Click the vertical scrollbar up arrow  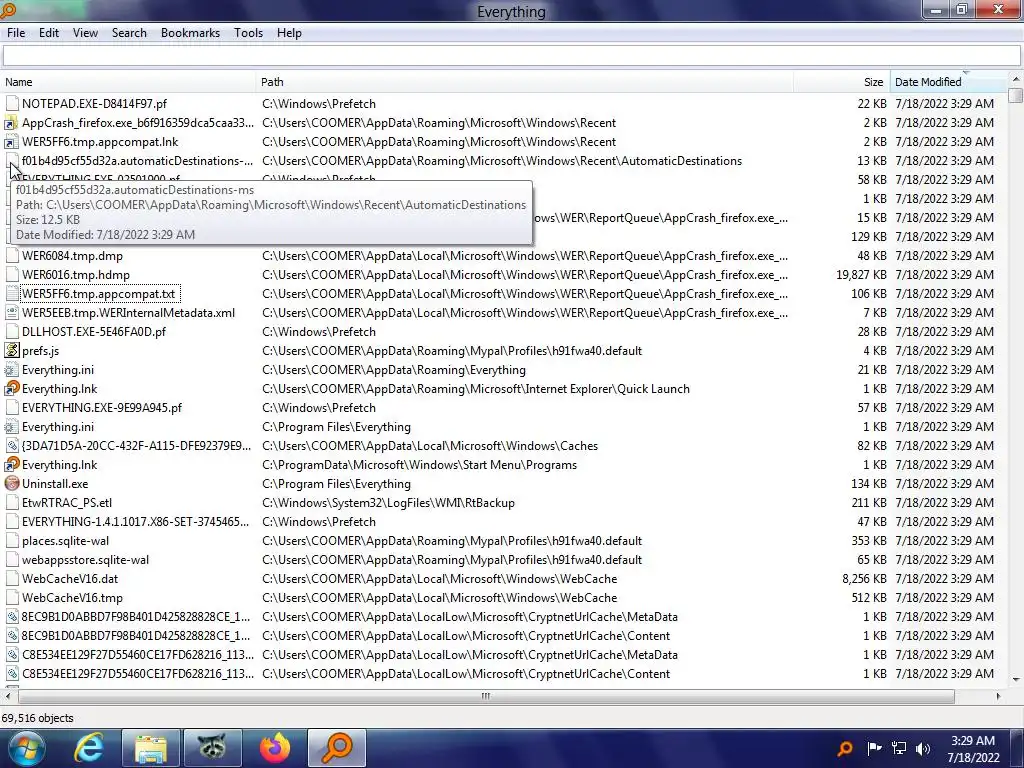click(1016, 79)
